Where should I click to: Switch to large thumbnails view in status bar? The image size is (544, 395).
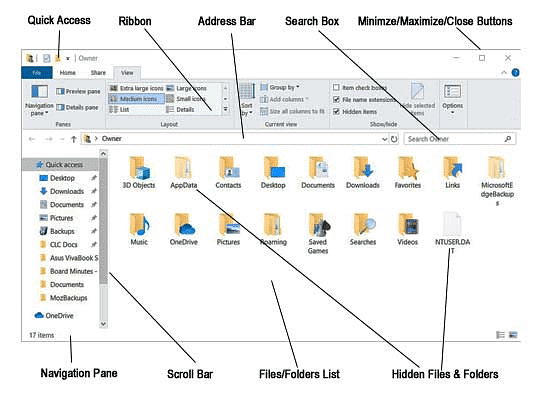tap(513, 335)
